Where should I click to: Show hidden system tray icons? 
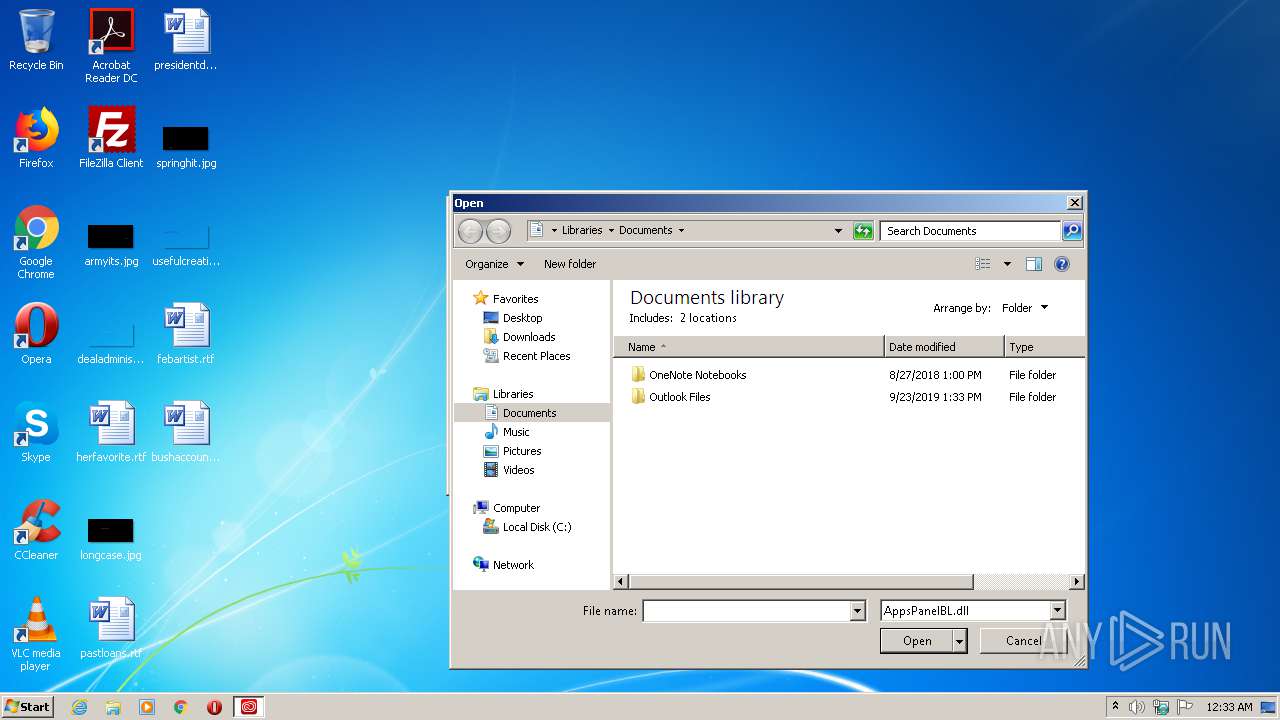point(1115,707)
